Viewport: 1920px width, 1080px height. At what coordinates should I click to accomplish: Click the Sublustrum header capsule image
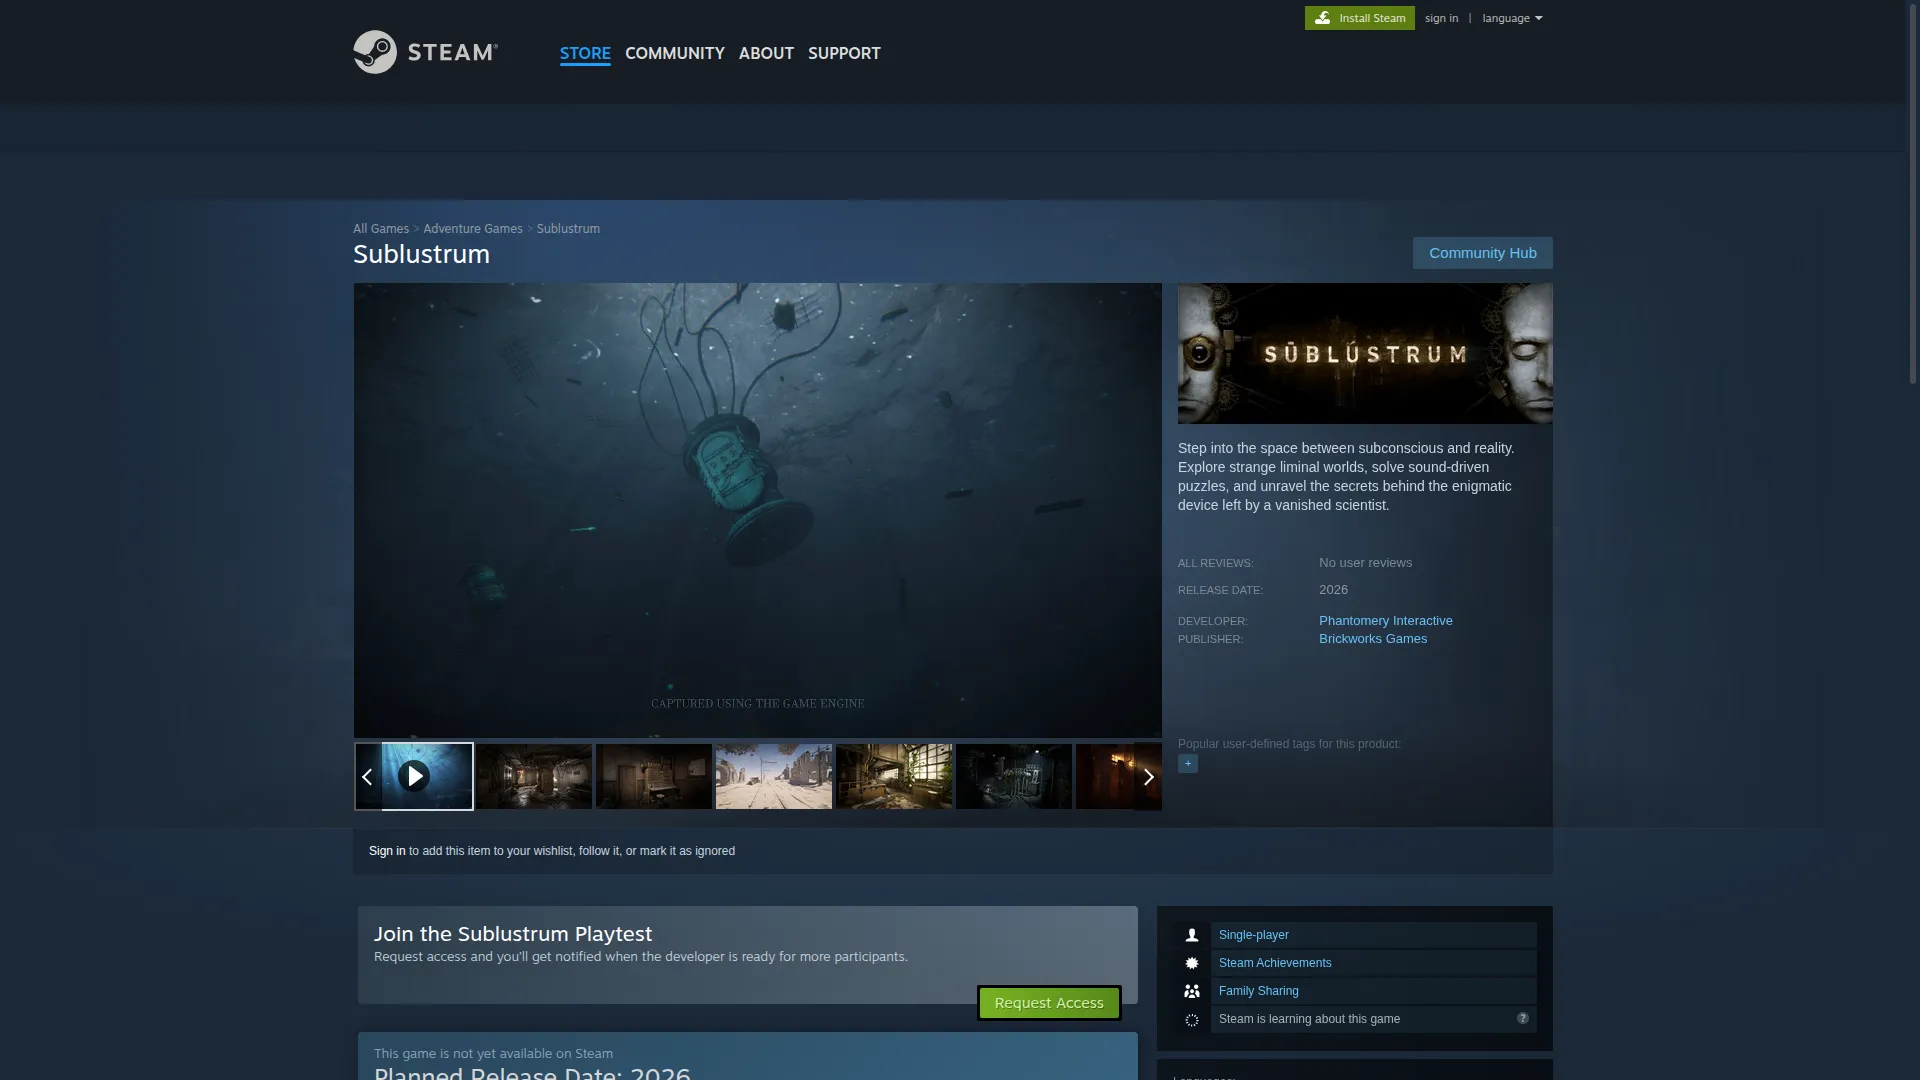[1365, 353]
